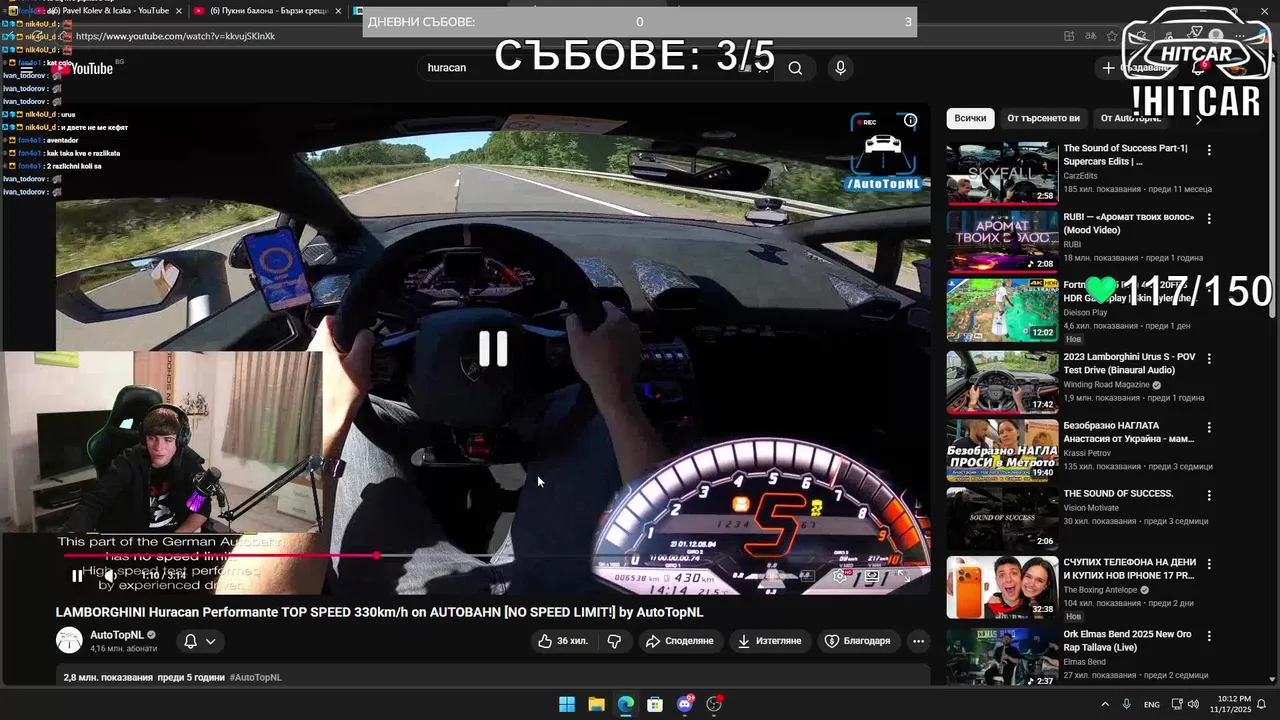1280x720 pixels.
Task: Open Discord from the taskbar
Action: pos(685,704)
